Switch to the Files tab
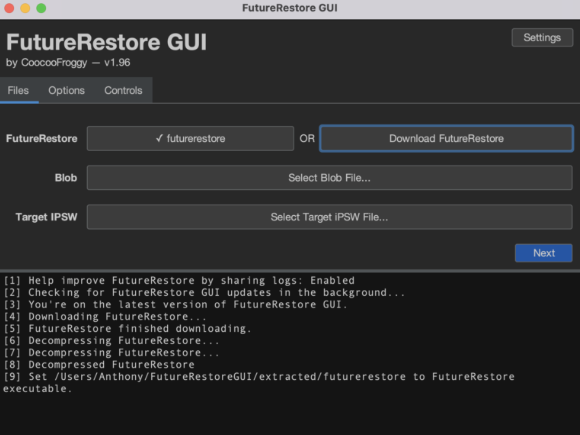 [18, 90]
